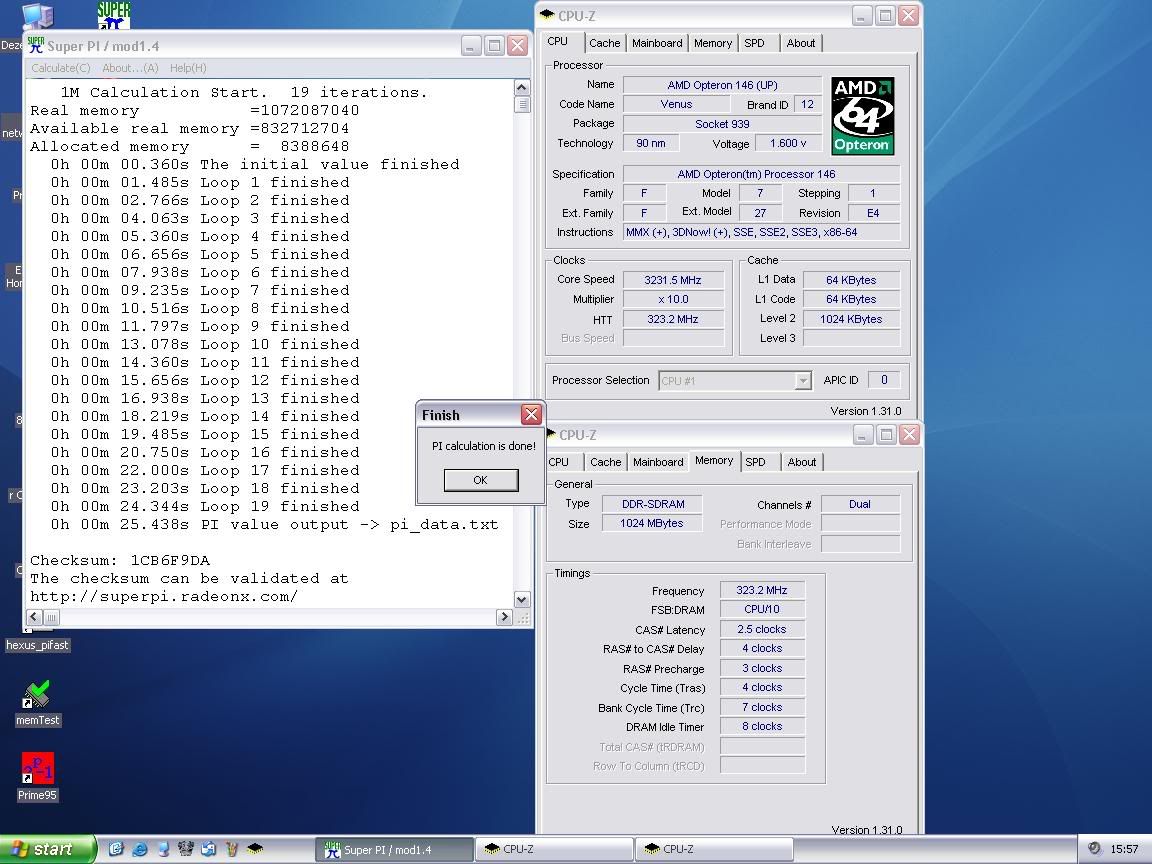The width and height of the screenshot is (1152, 864).
Task: Click Super PI horizontal scrollbar left arrow
Action: tap(35, 617)
